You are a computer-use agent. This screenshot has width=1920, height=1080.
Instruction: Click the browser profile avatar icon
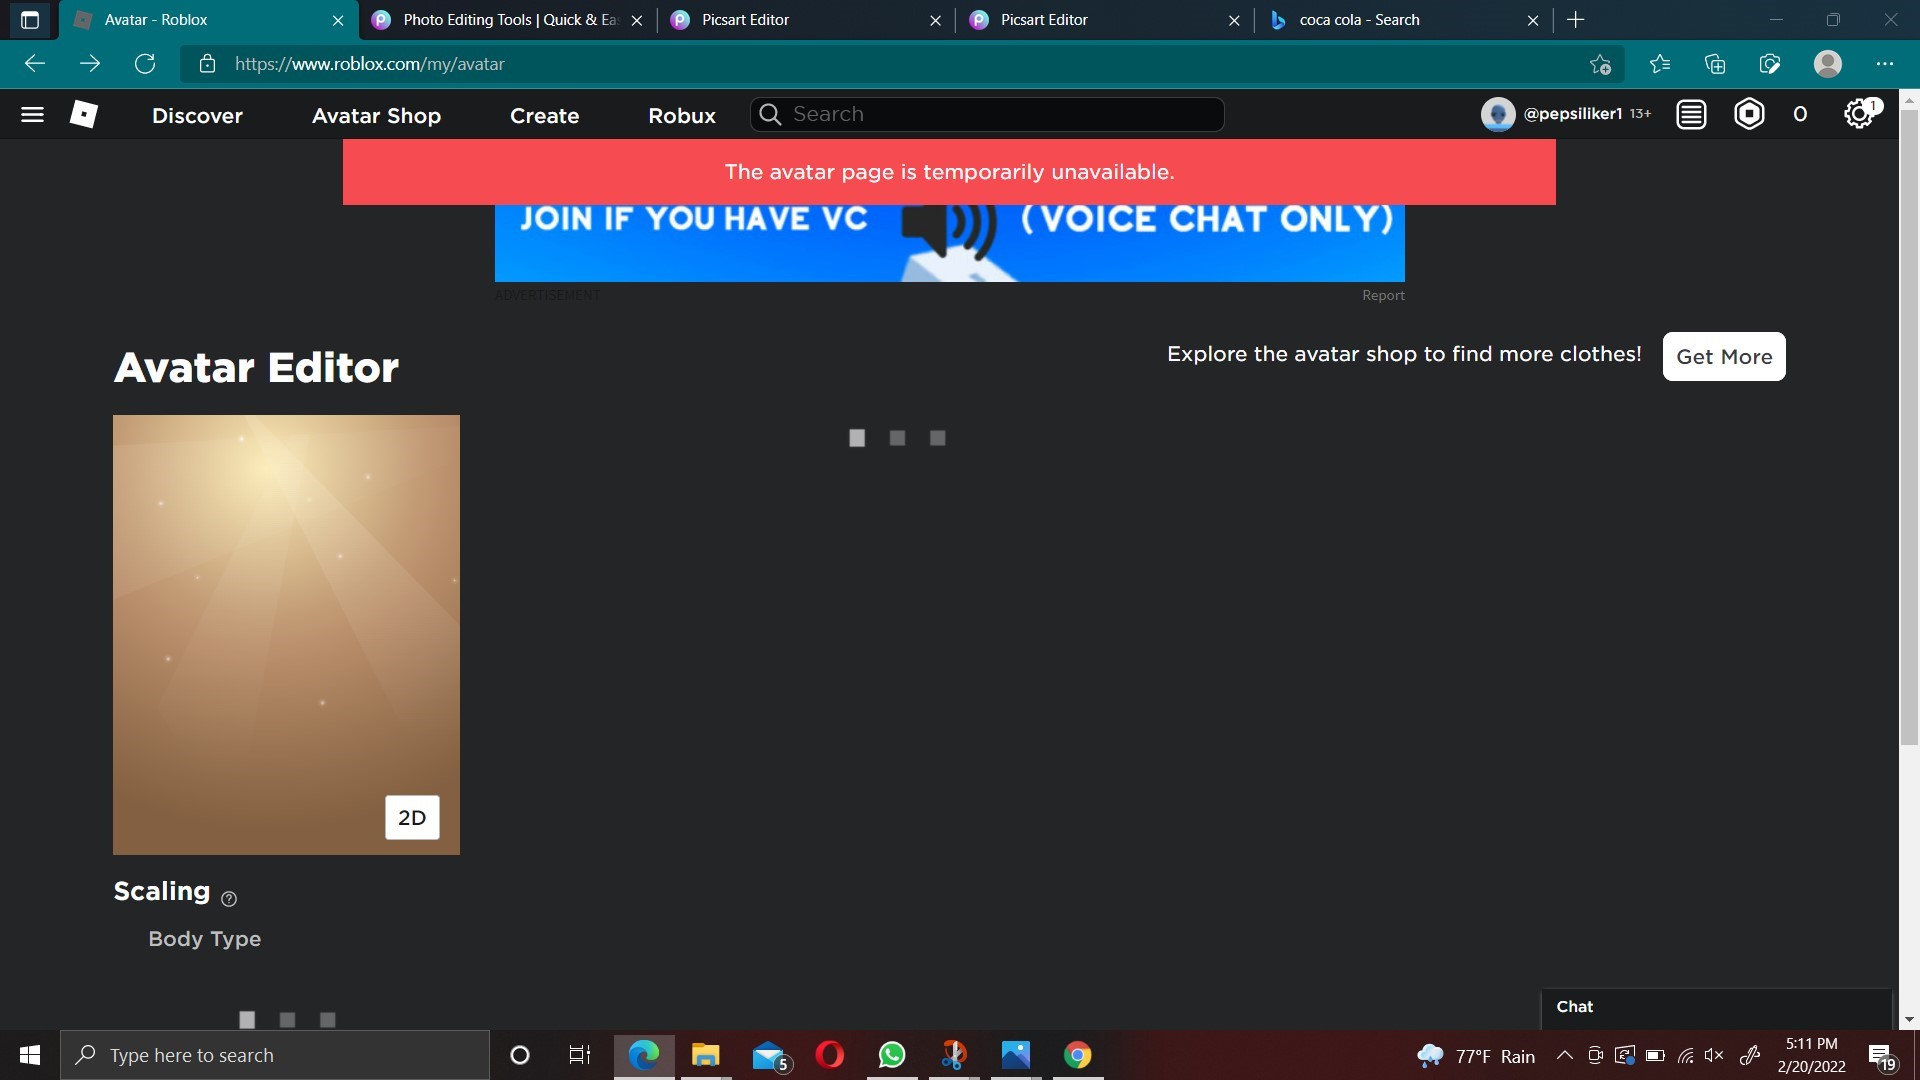pyautogui.click(x=1828, y=64)
